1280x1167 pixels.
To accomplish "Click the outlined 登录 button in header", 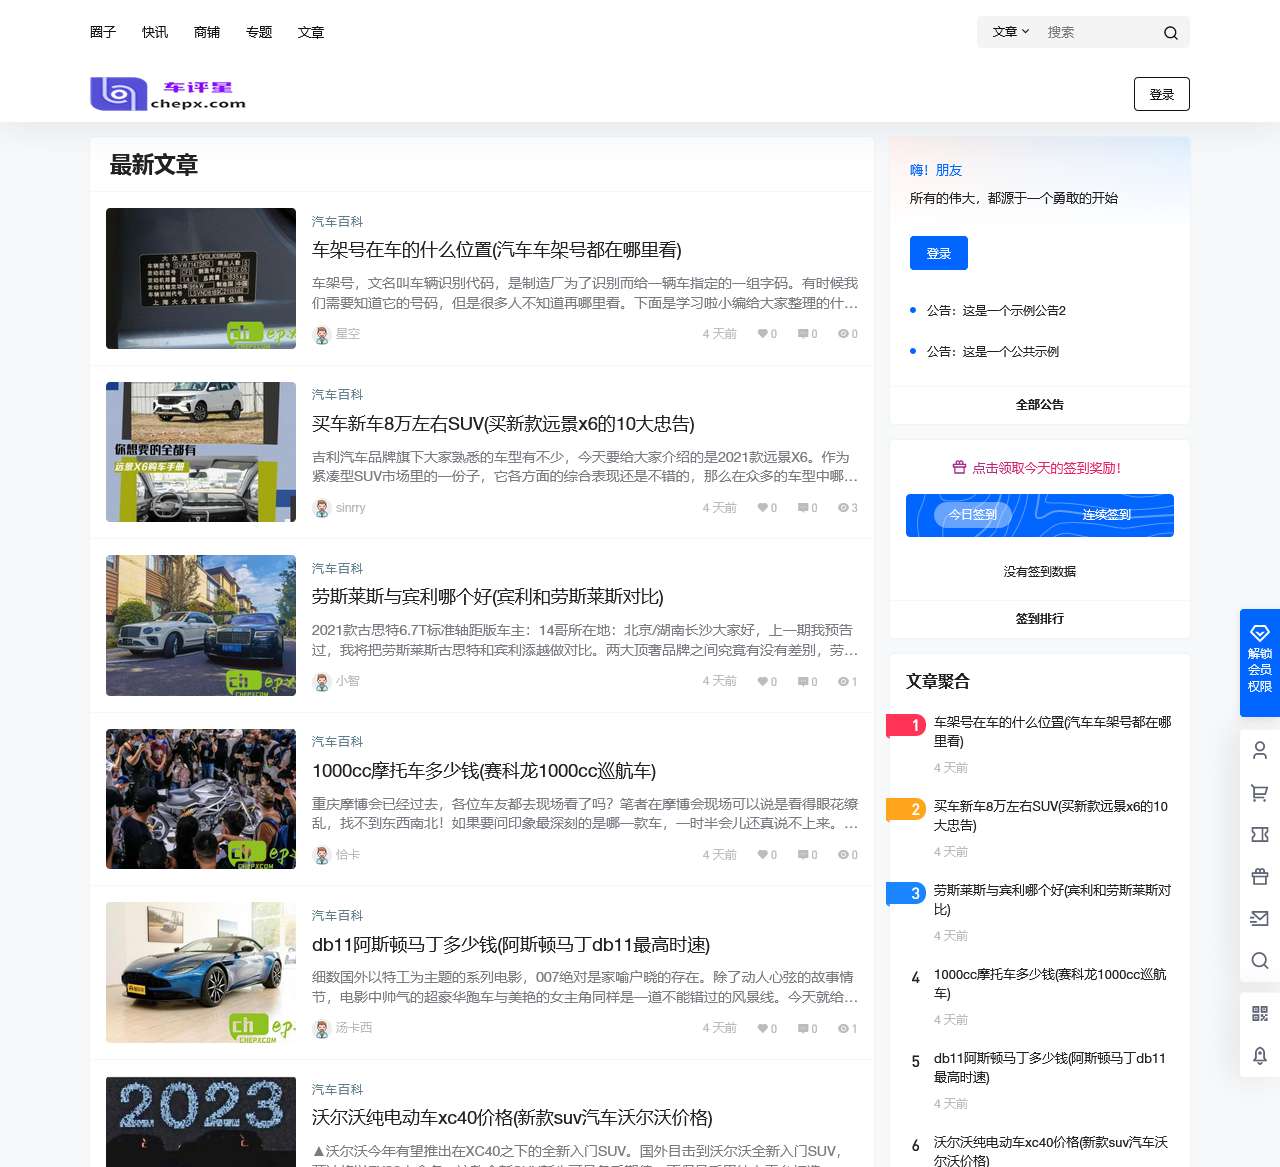I will coord(1162,94).
